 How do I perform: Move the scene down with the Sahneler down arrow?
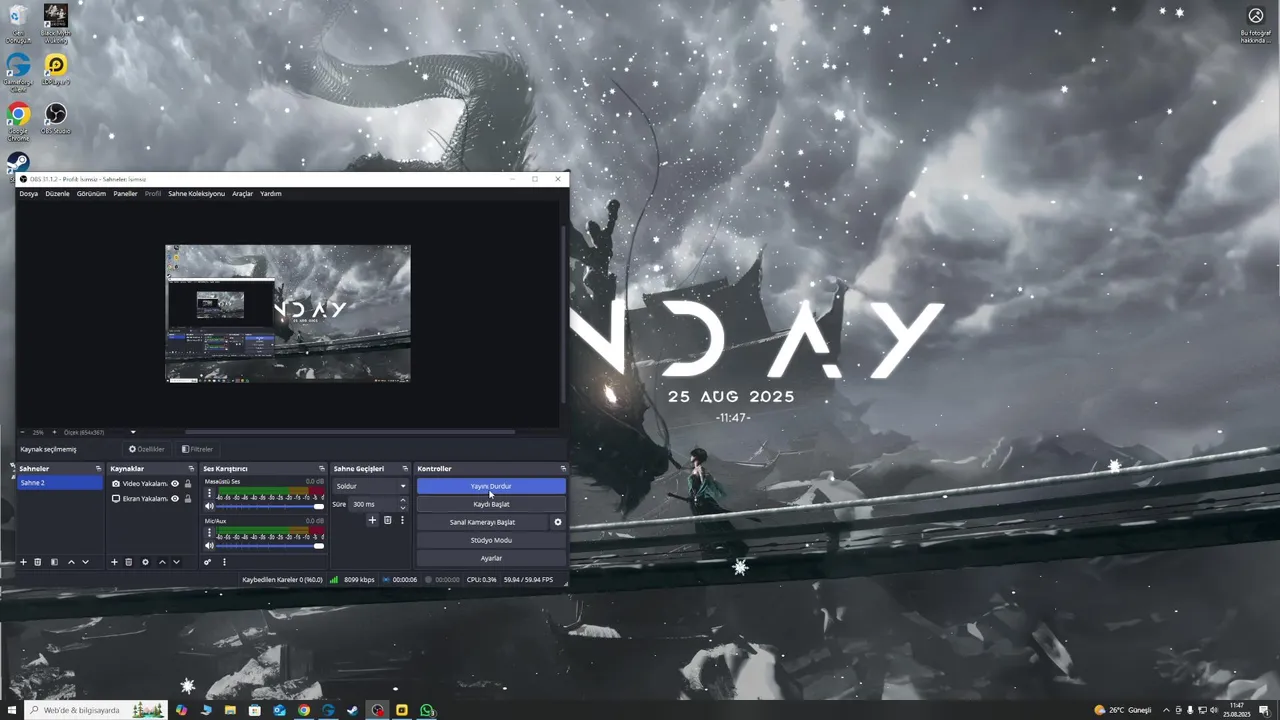[85, 562]
